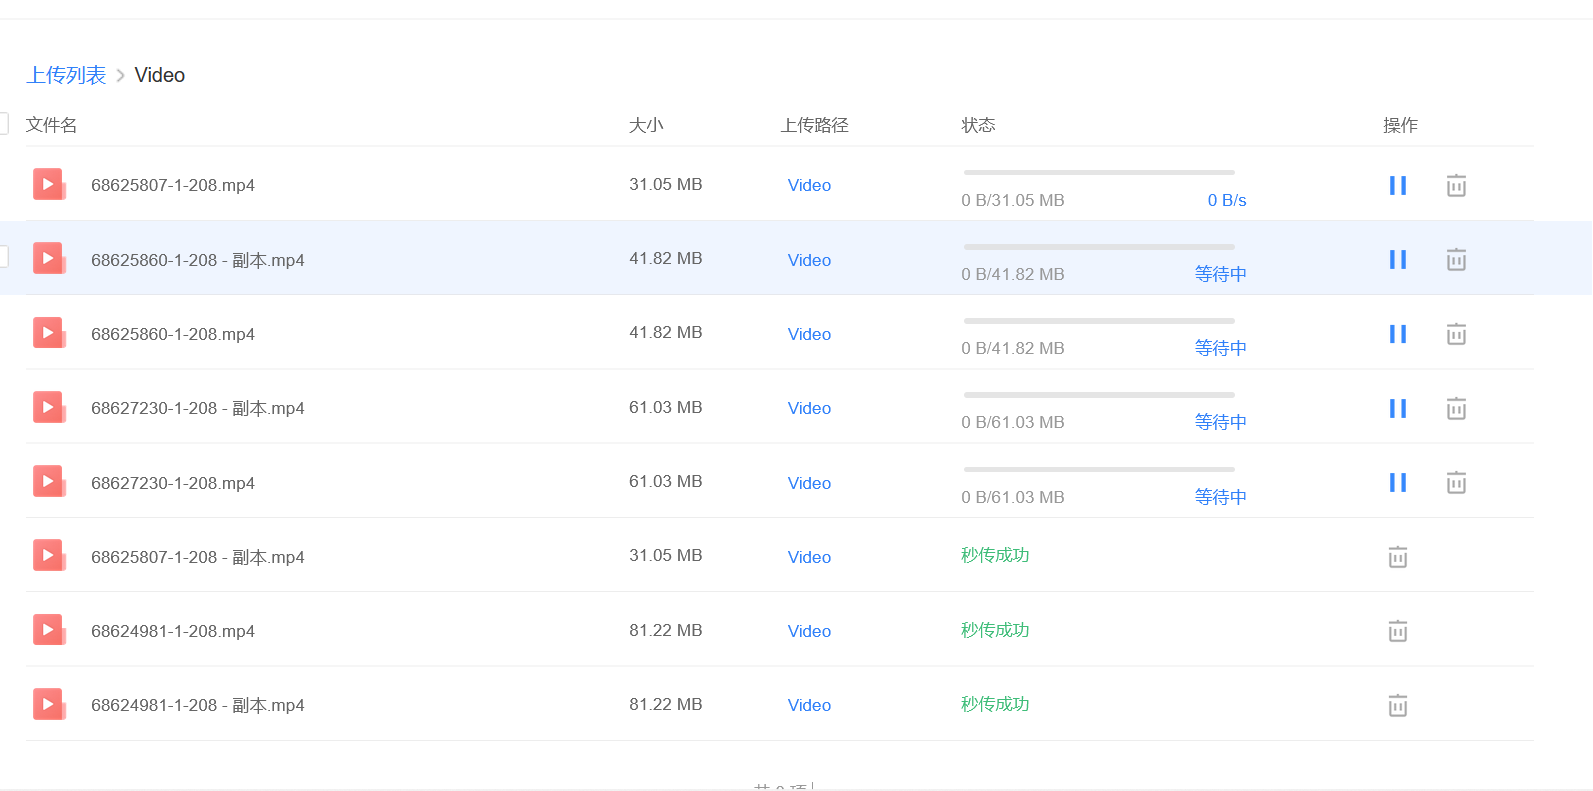Delete 68625807-1-208.mp4 upload task

click(1456, 185)
